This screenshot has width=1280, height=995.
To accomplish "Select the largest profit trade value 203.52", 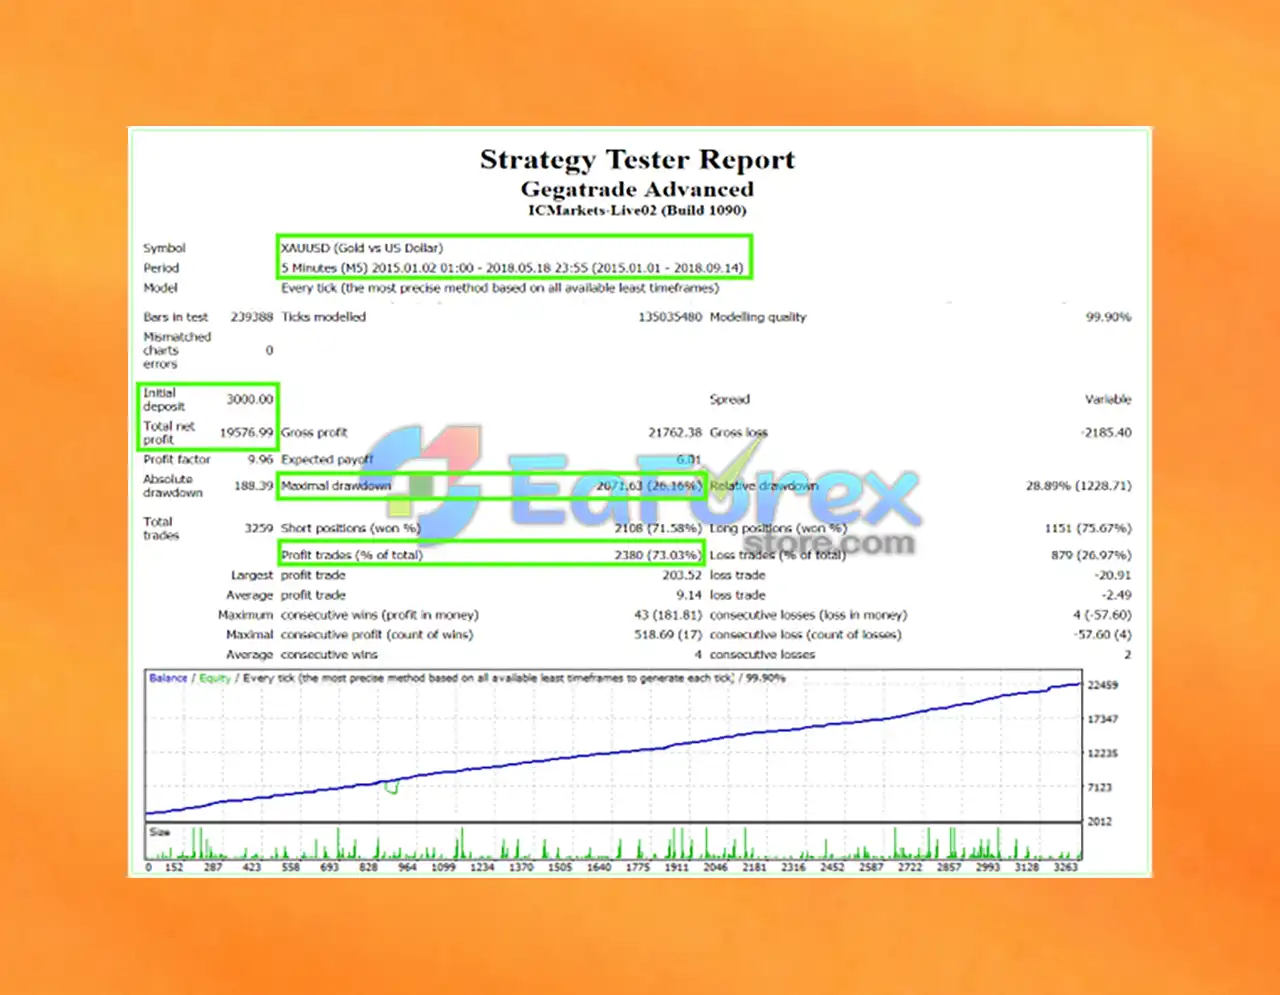I will pos(682,575).
